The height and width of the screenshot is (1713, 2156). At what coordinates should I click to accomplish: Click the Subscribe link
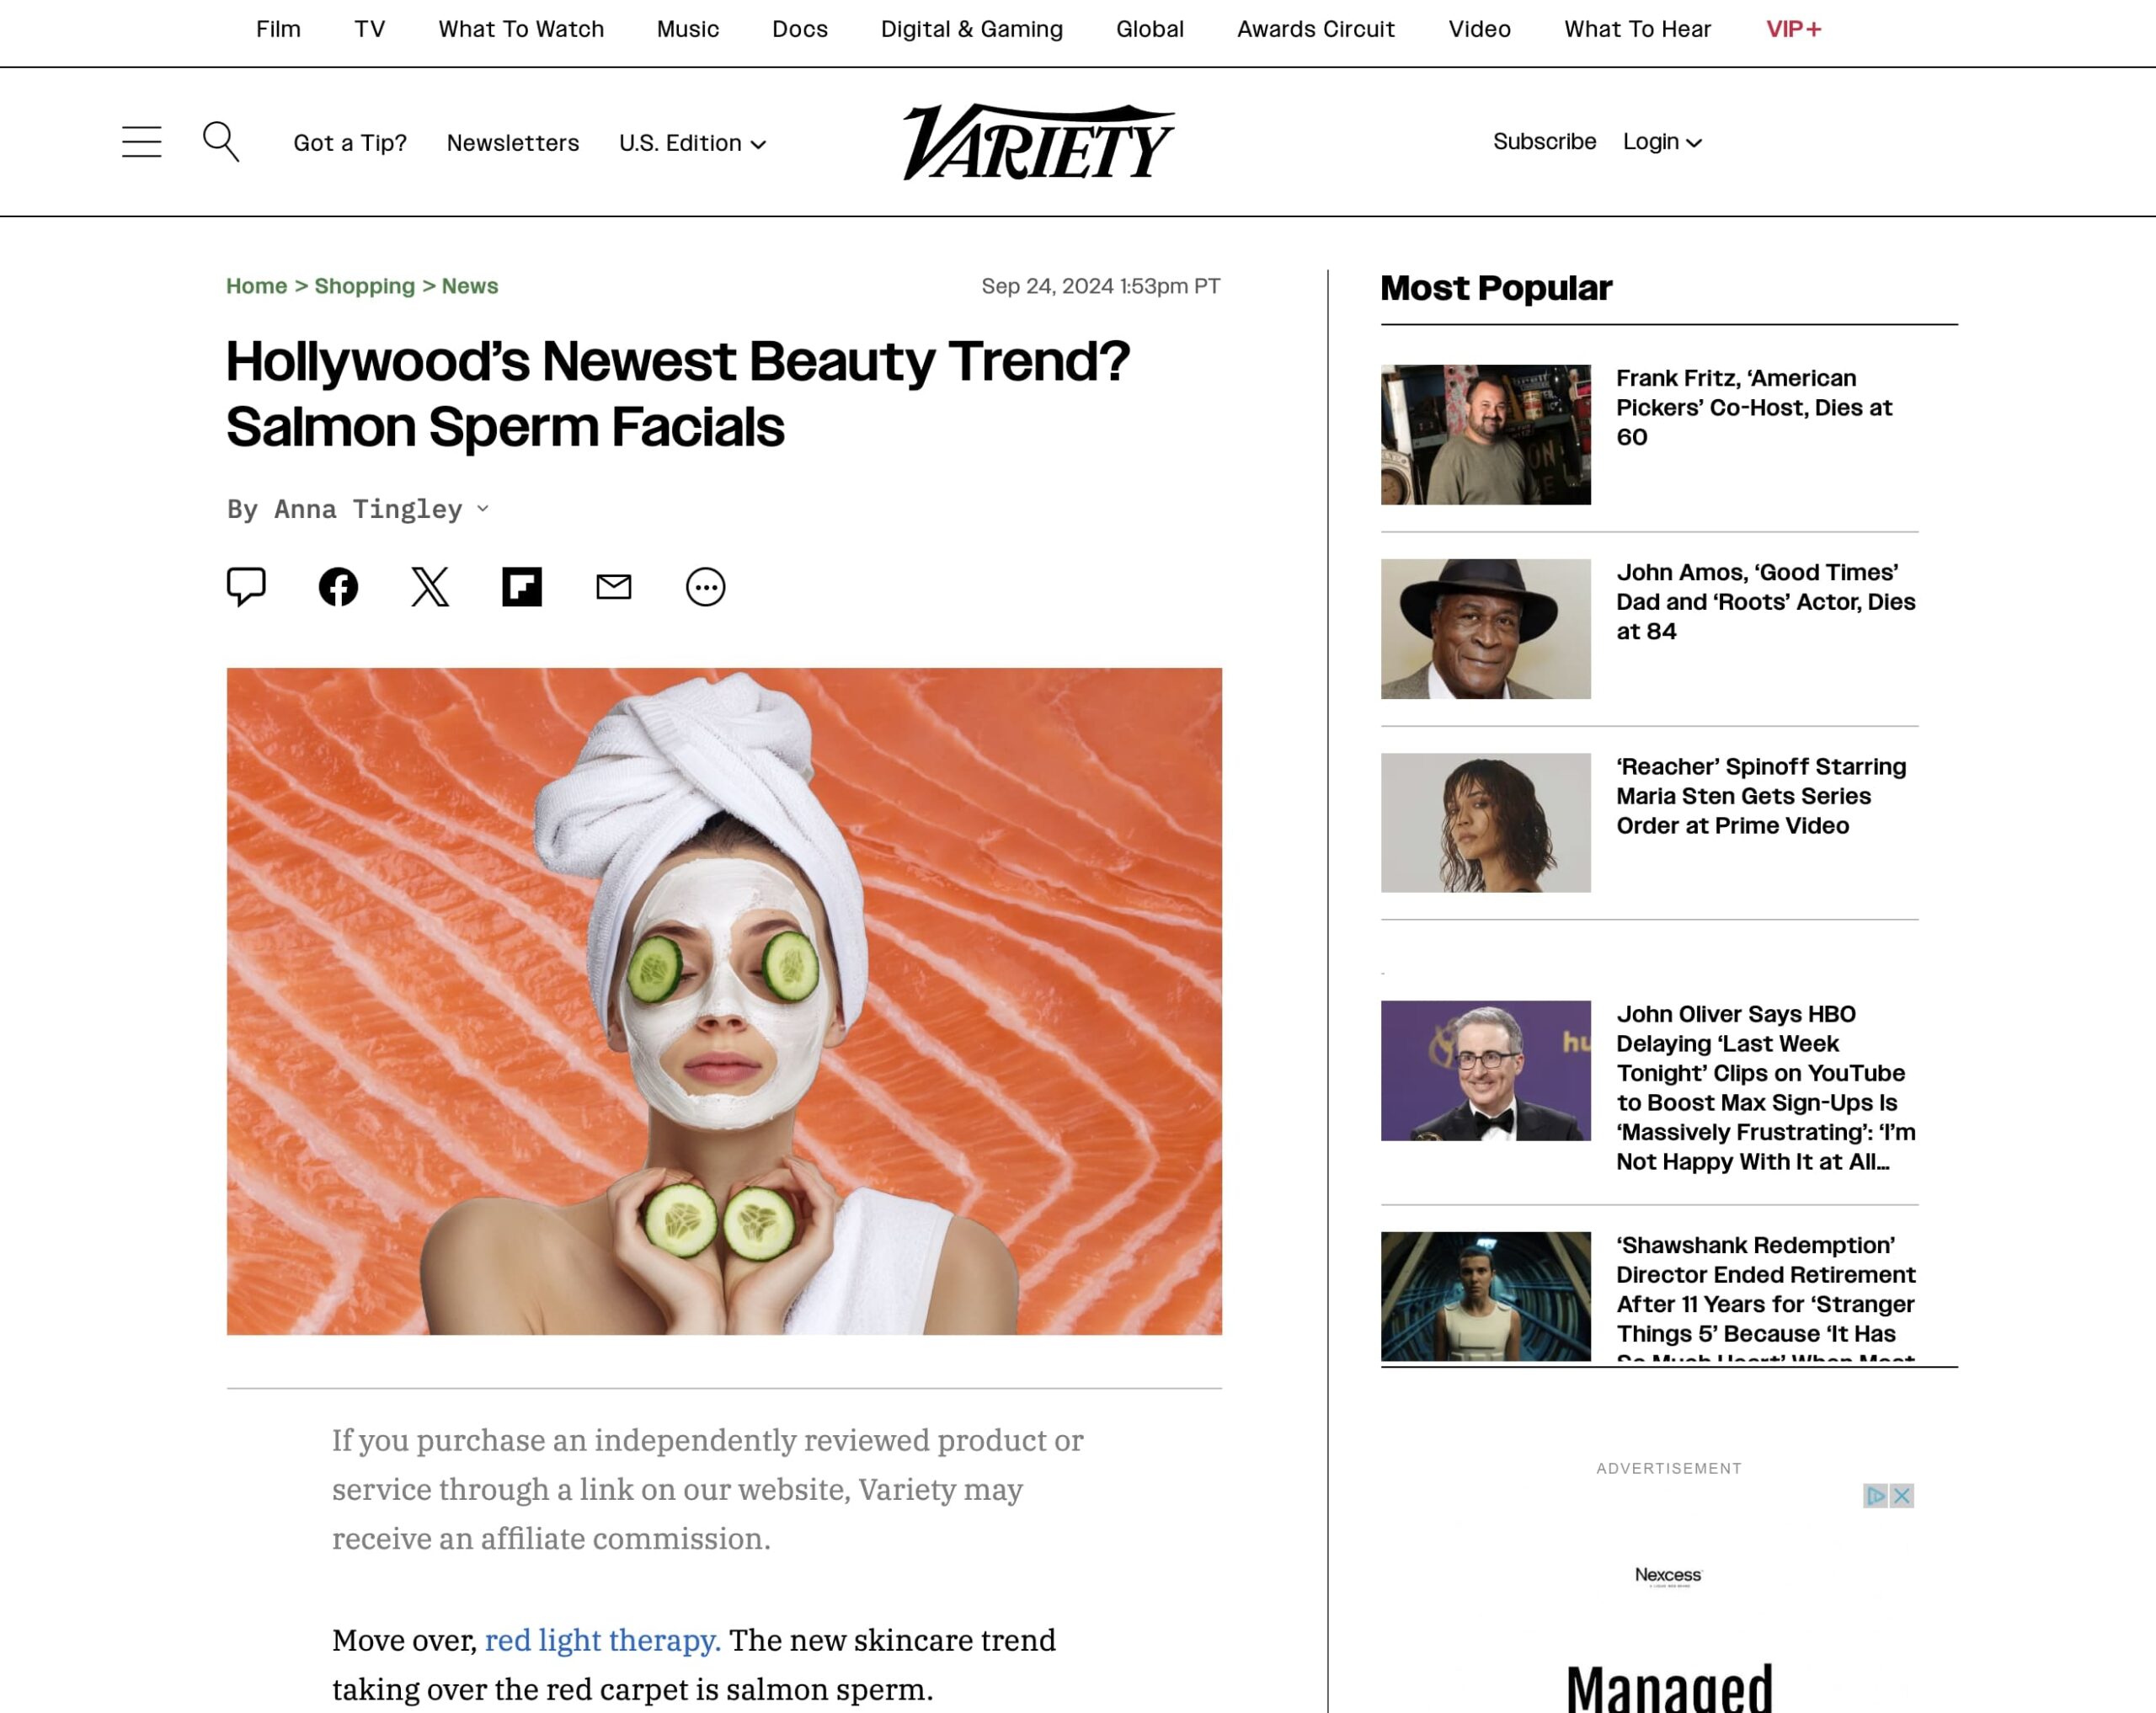(x=1544, y=142)
